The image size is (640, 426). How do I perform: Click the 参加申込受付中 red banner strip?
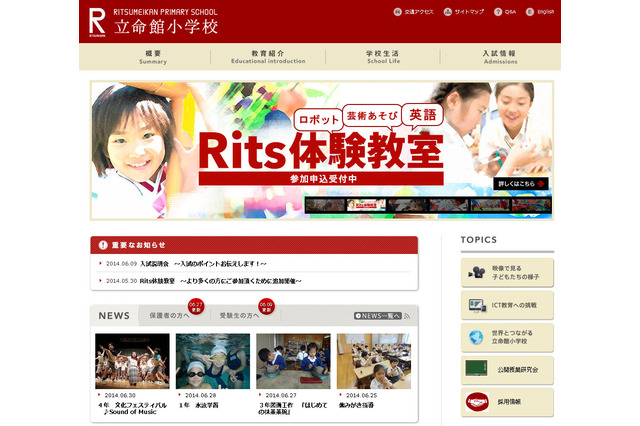coord(321,179)
